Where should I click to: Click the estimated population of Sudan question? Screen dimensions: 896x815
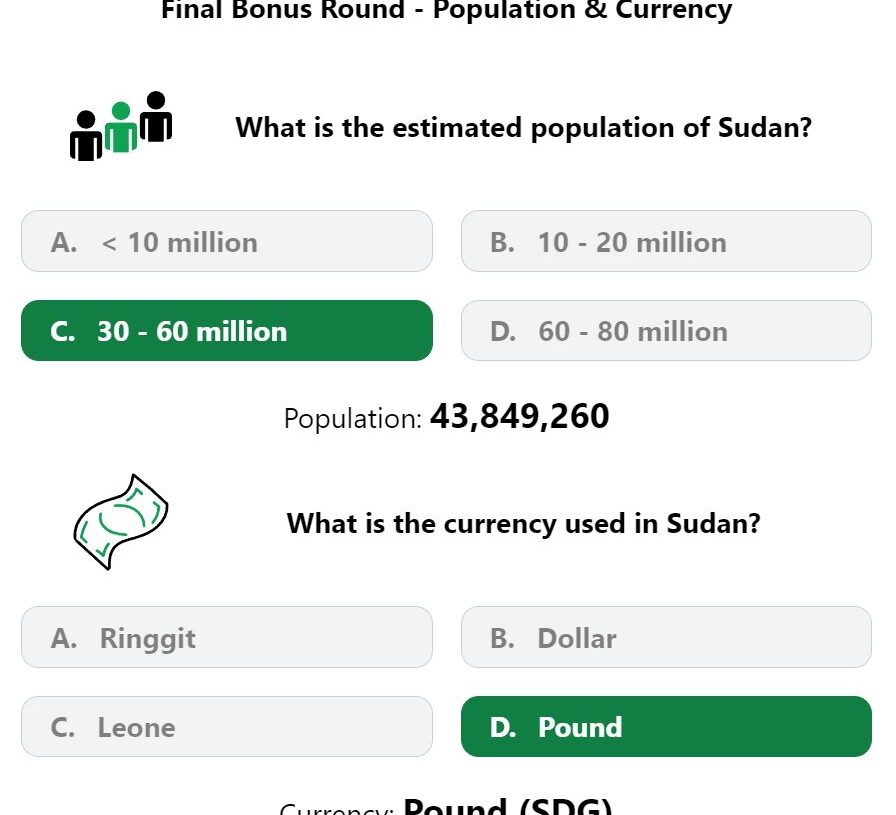523,127
